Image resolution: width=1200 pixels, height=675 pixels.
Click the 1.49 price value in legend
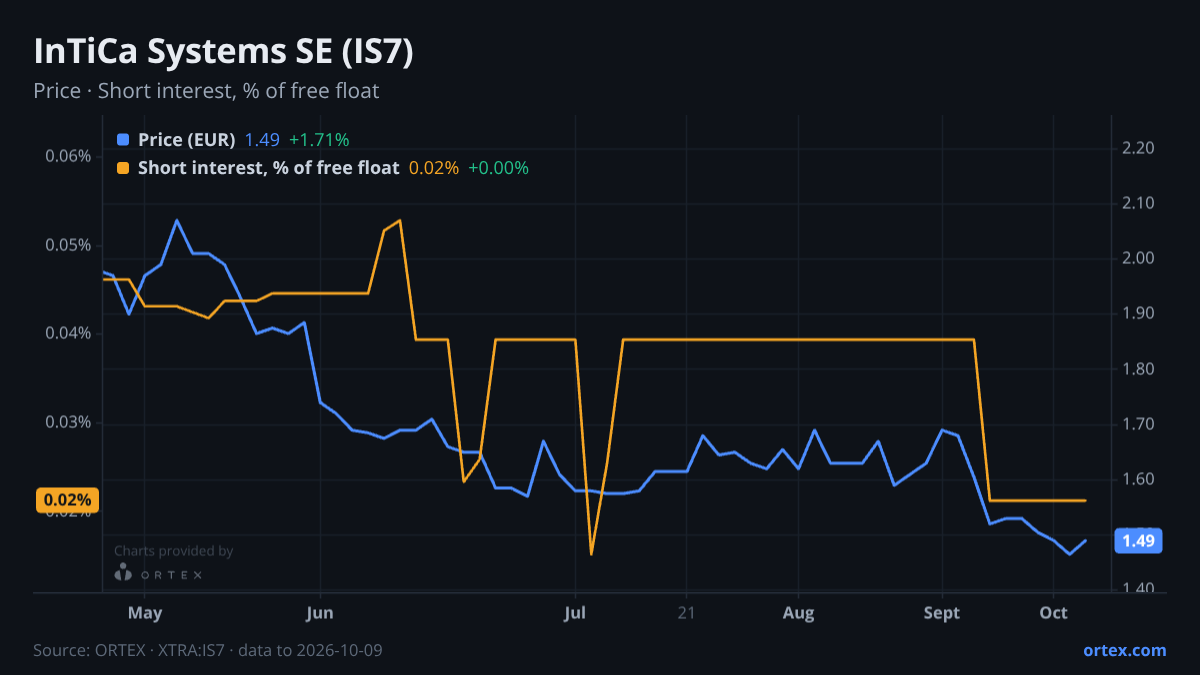coord(262,140)
